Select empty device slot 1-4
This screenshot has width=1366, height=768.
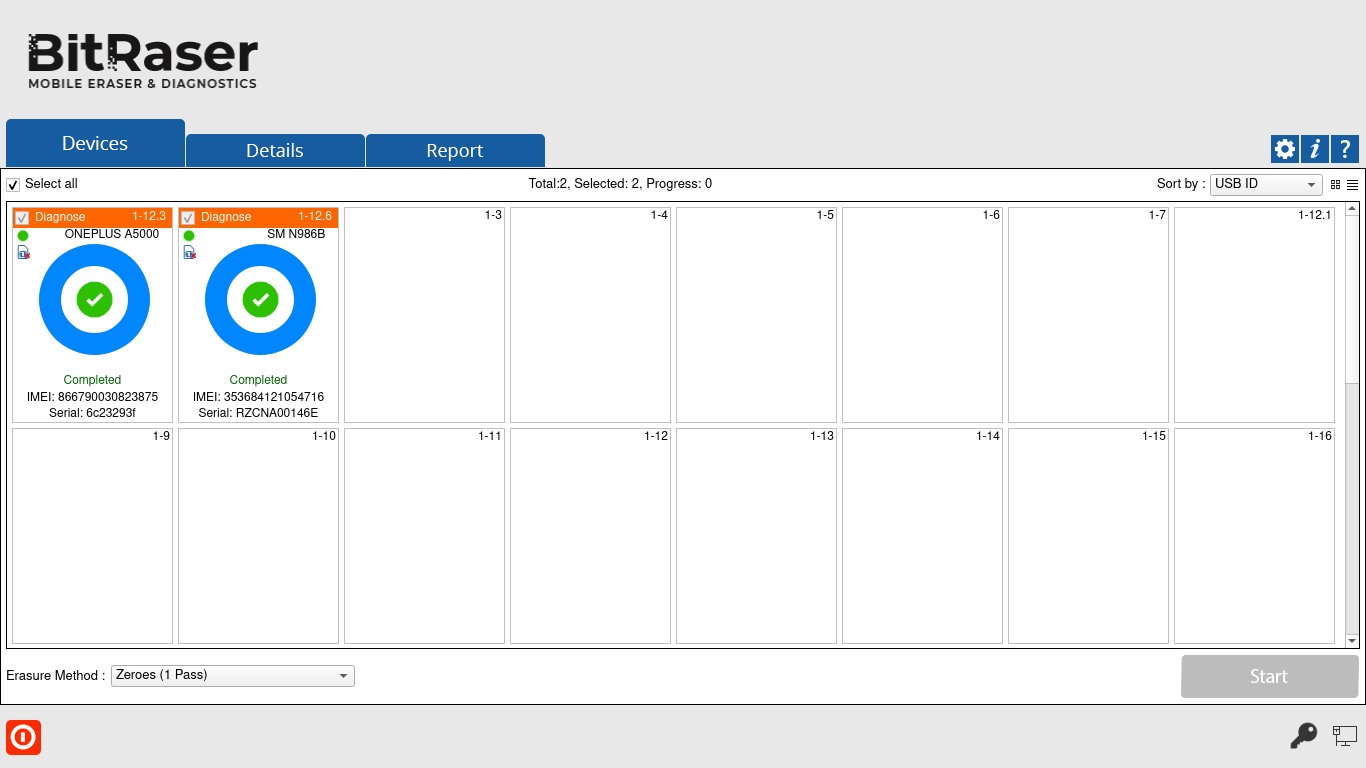591,315
